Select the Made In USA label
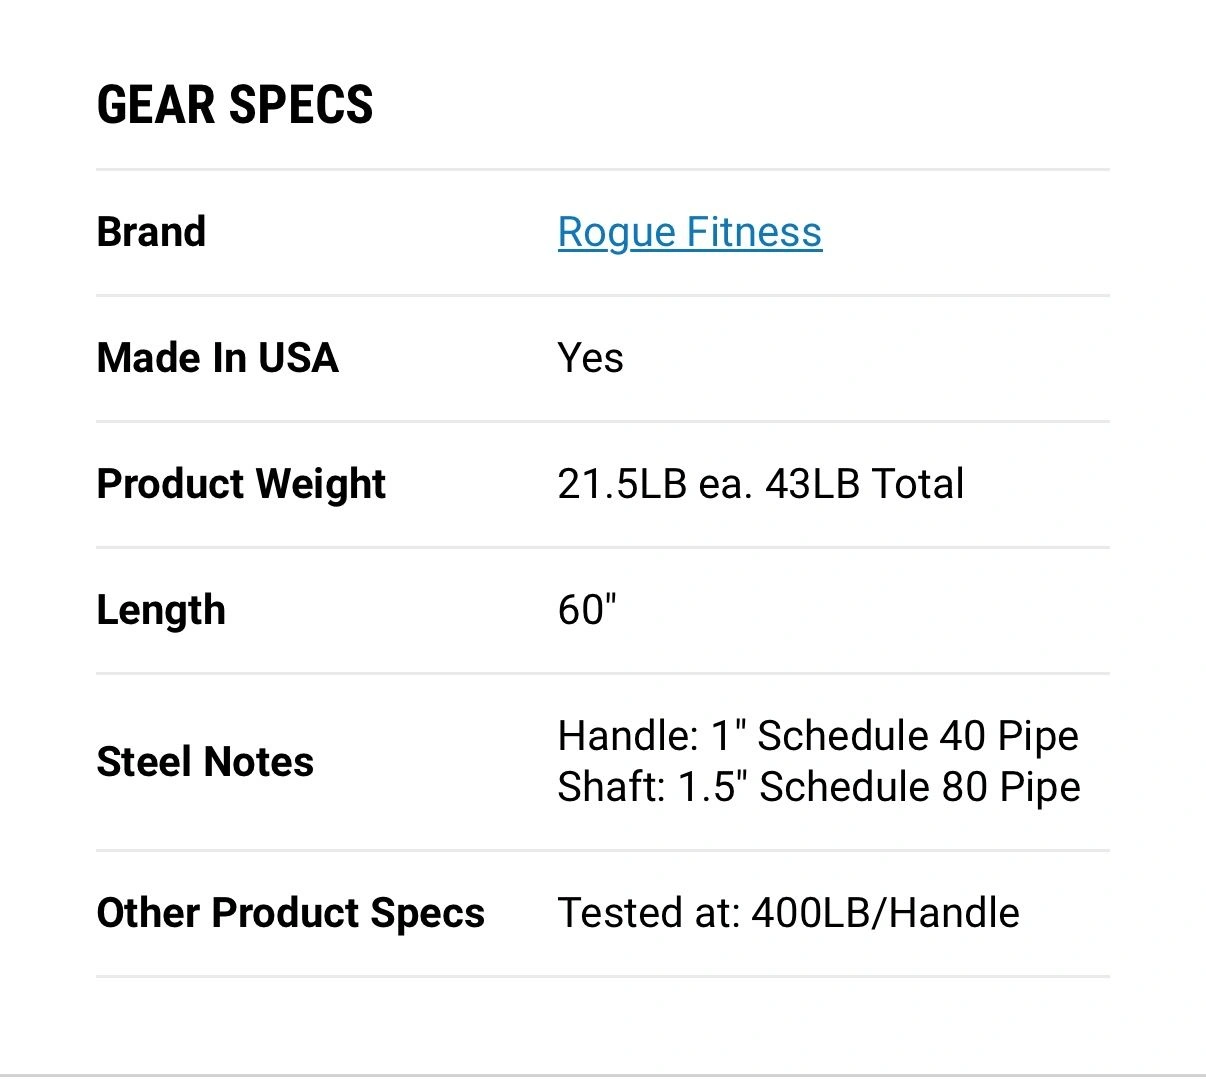This screenshot has width=1206, height=1079. click(x=217, y=358)
